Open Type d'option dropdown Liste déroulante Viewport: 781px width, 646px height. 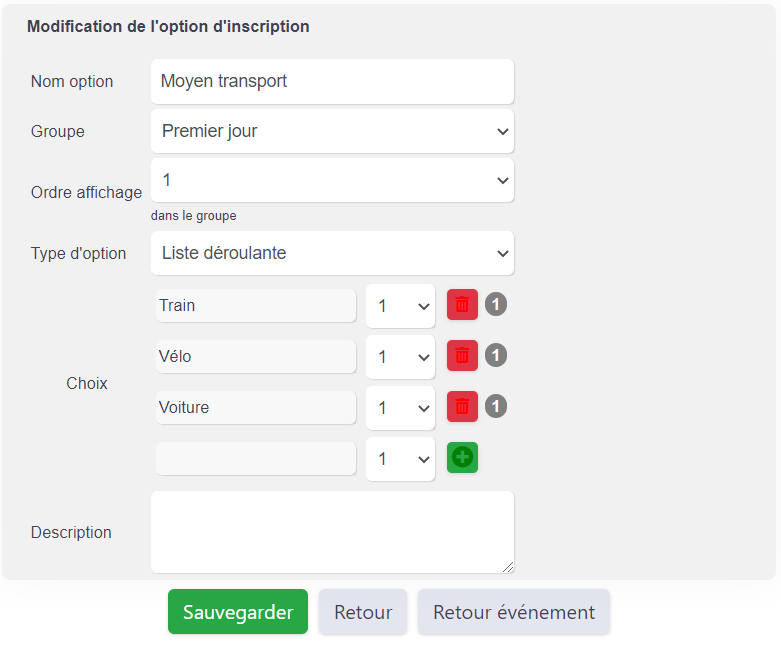(332, 253)
